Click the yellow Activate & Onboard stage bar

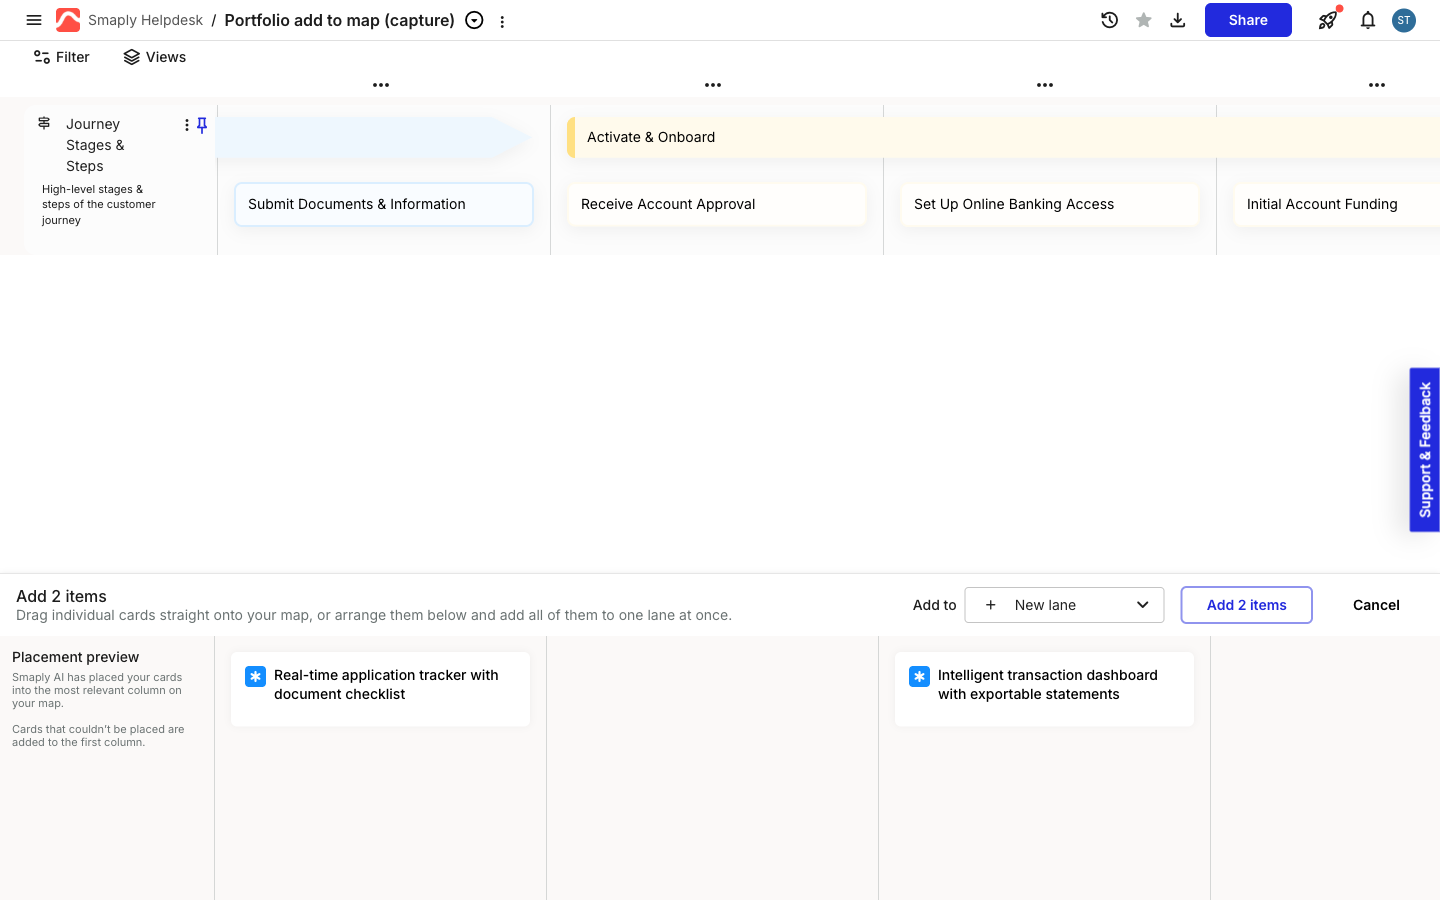click(x=1003, y=137)
